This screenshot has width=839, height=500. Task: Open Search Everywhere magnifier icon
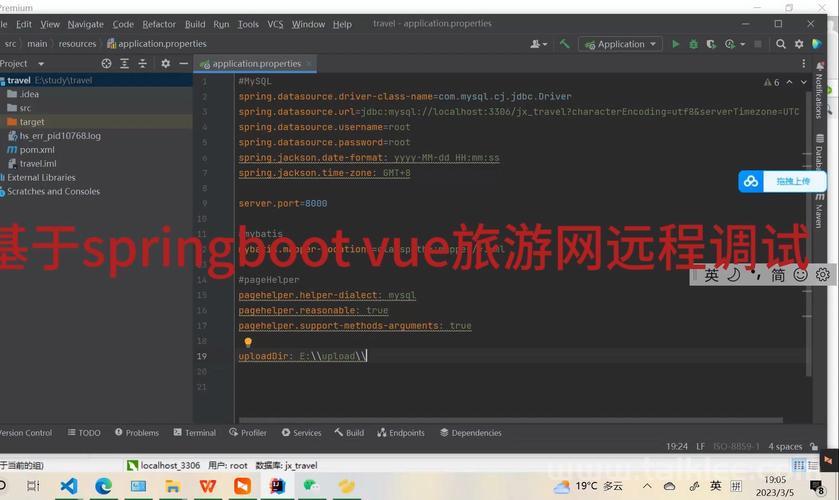[x=781, y=44]
